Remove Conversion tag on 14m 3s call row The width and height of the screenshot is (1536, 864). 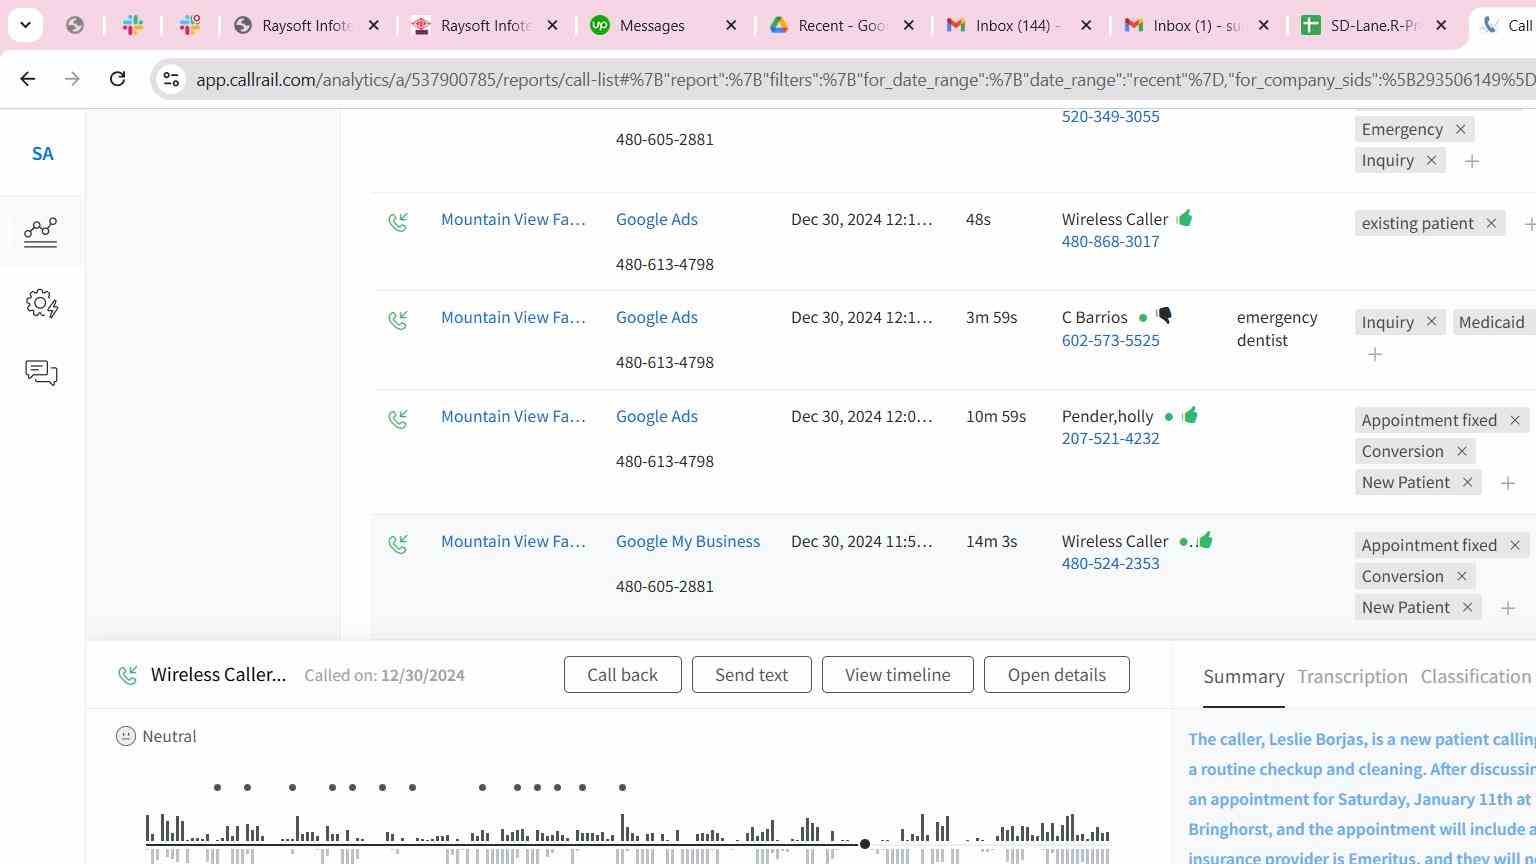(1461, 576)
